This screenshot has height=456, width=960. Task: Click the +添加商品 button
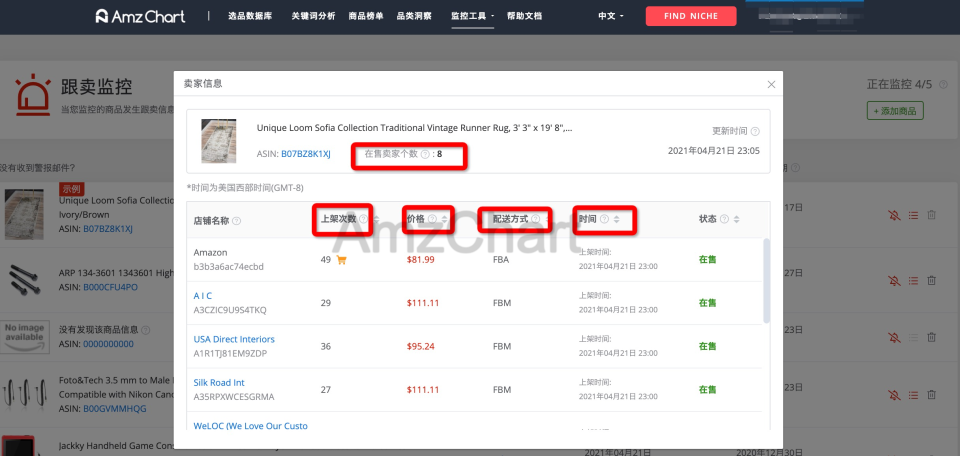pos(895,111)
